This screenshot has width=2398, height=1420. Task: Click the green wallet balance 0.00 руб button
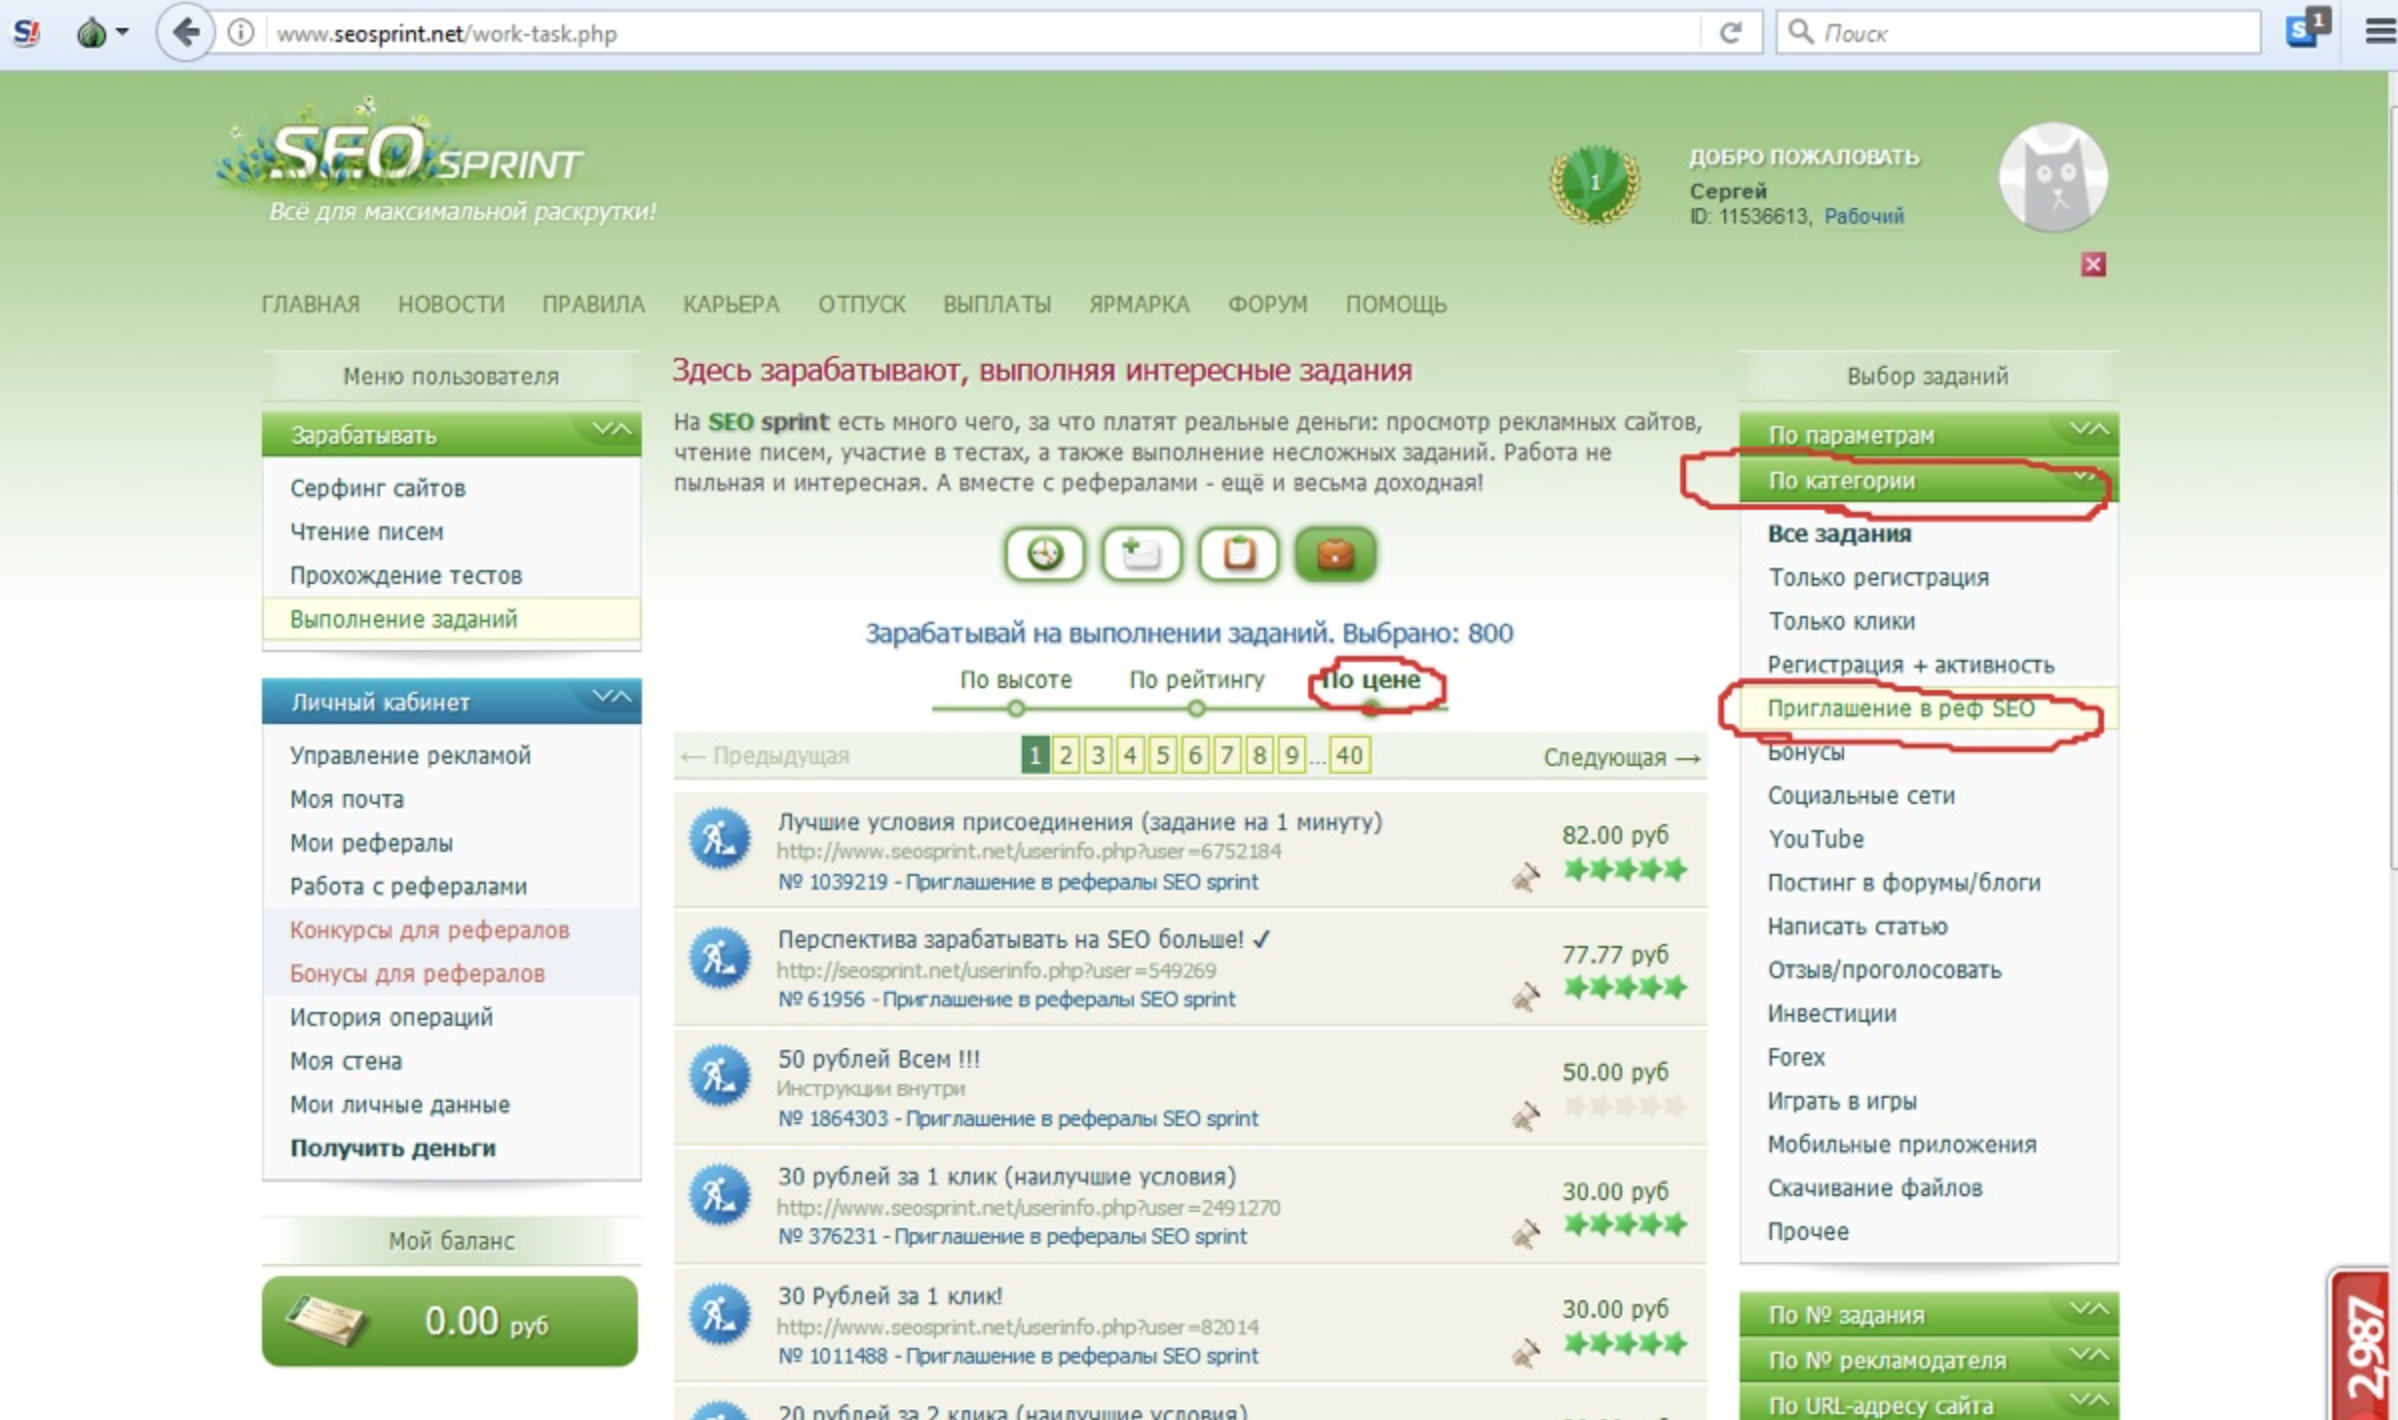[450, 1321]
